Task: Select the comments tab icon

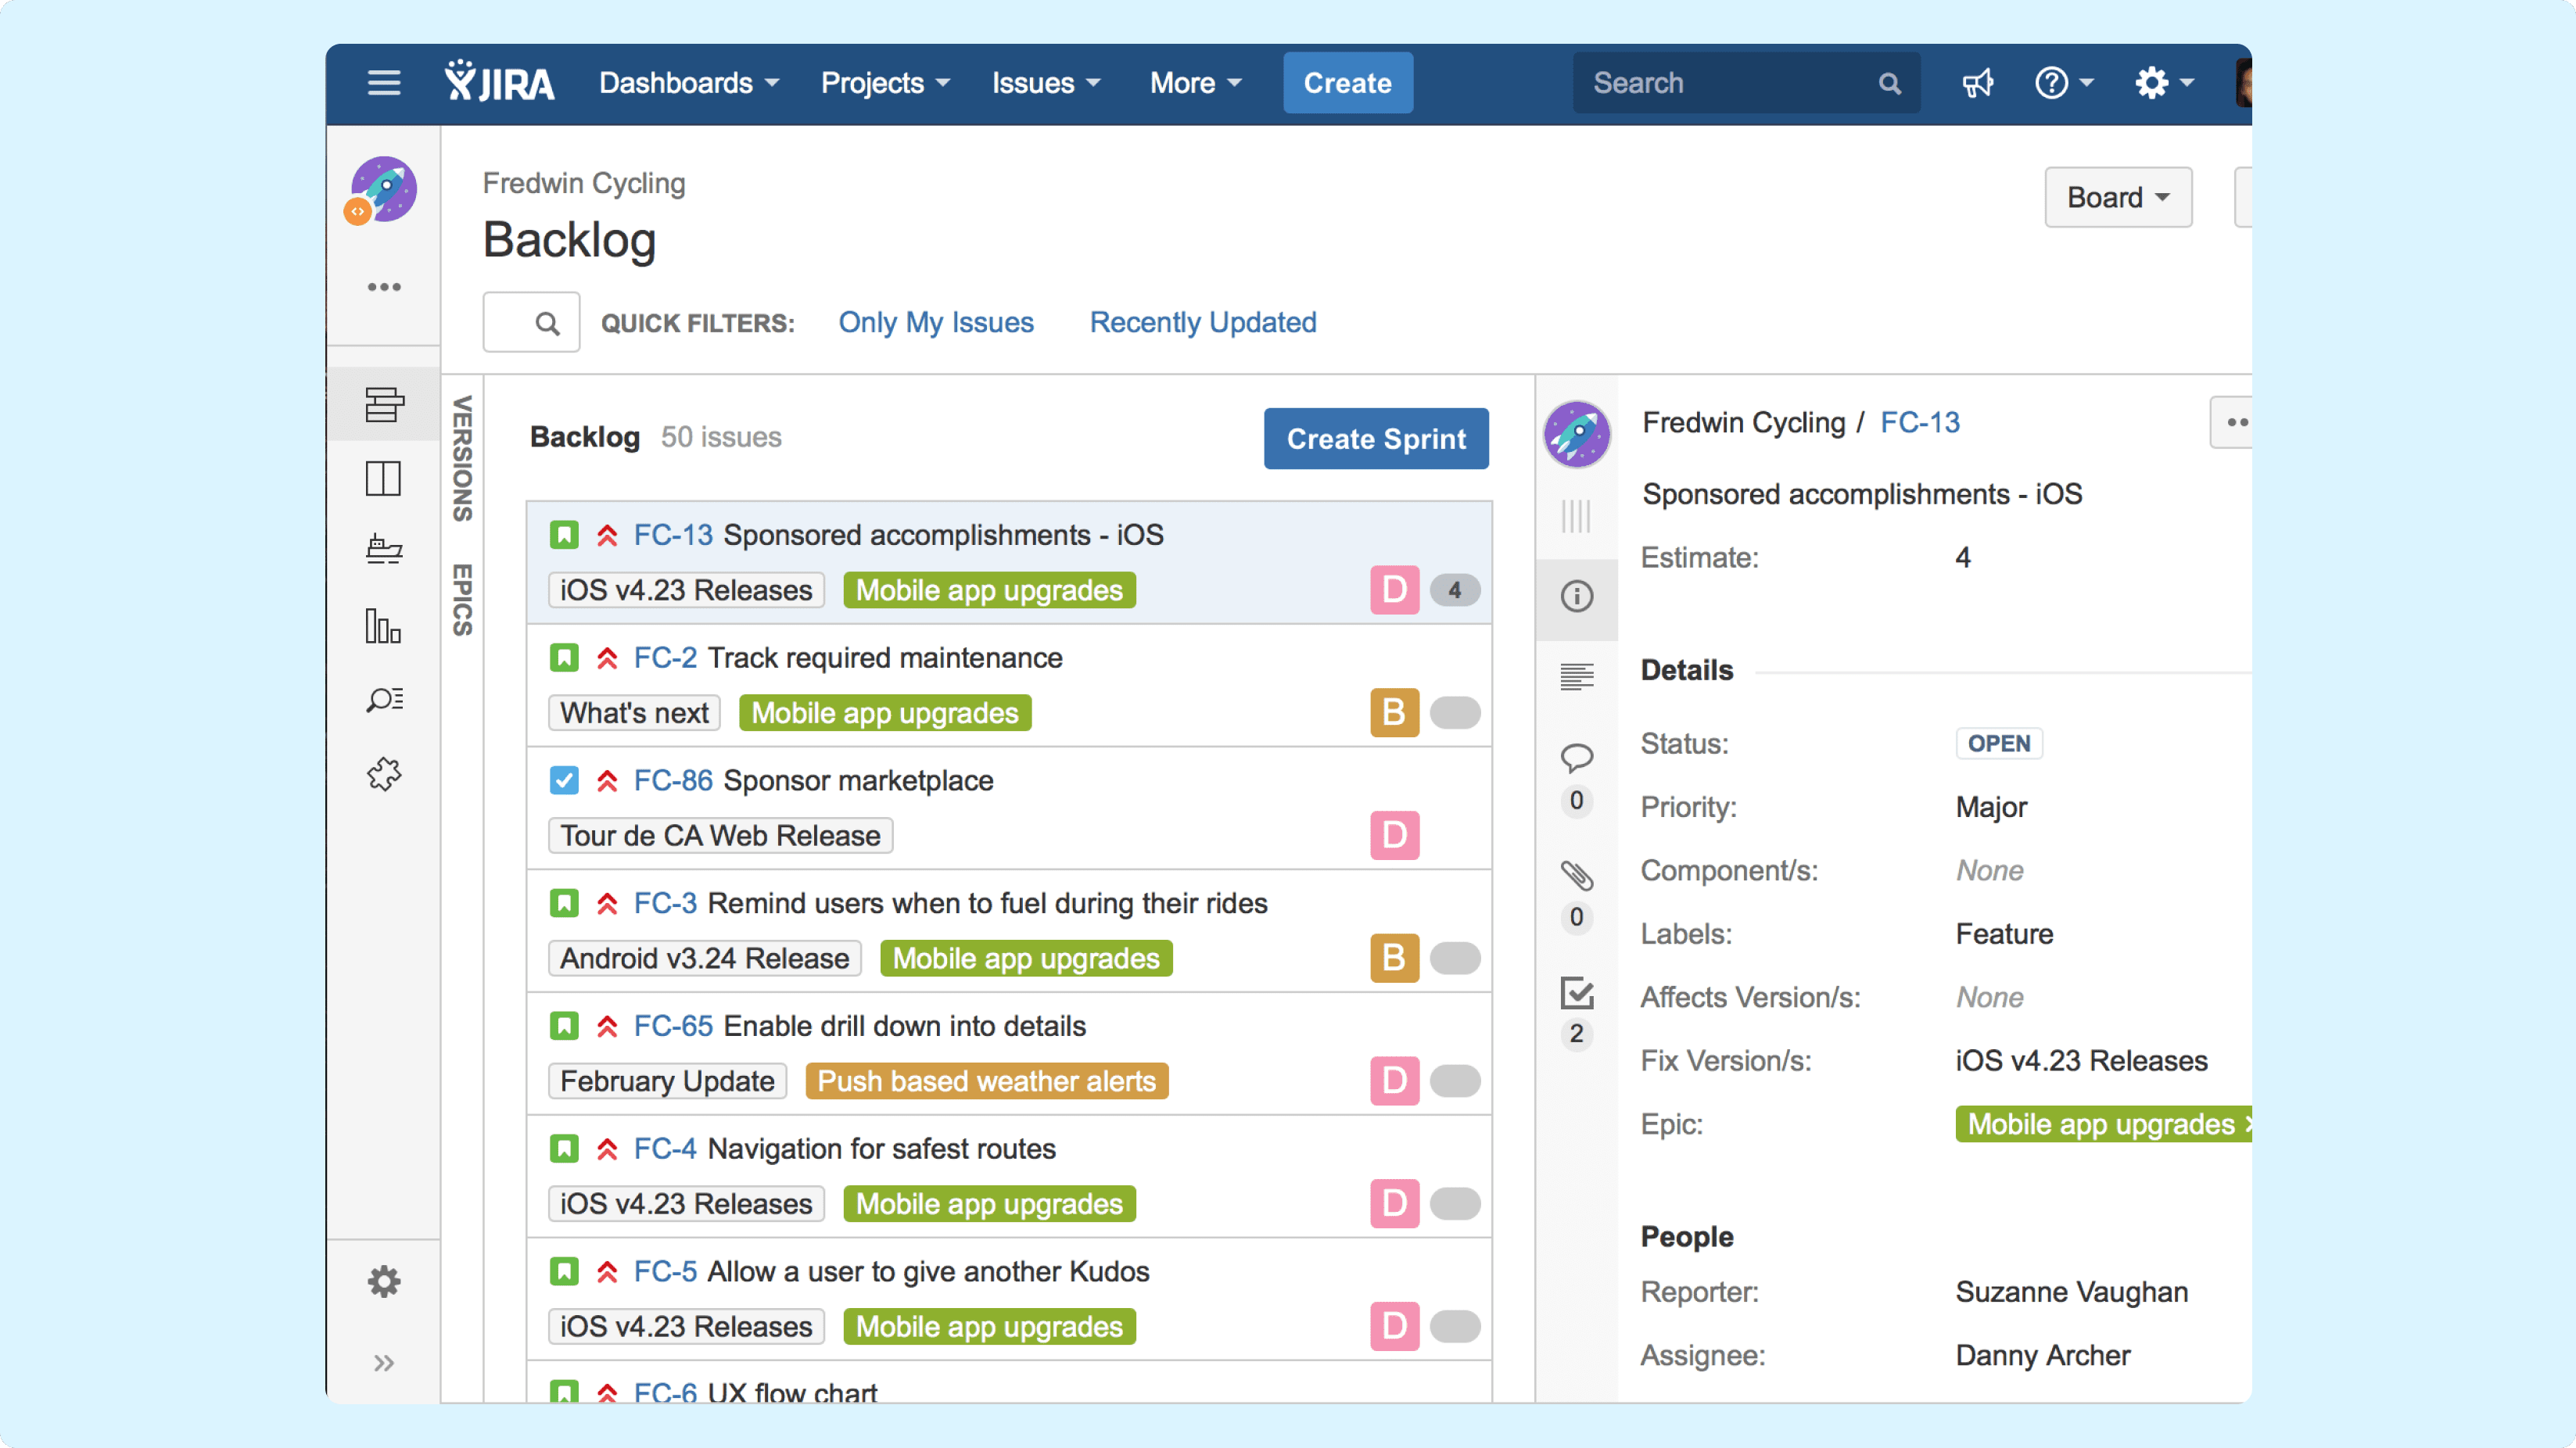Action: point(1576,758)
